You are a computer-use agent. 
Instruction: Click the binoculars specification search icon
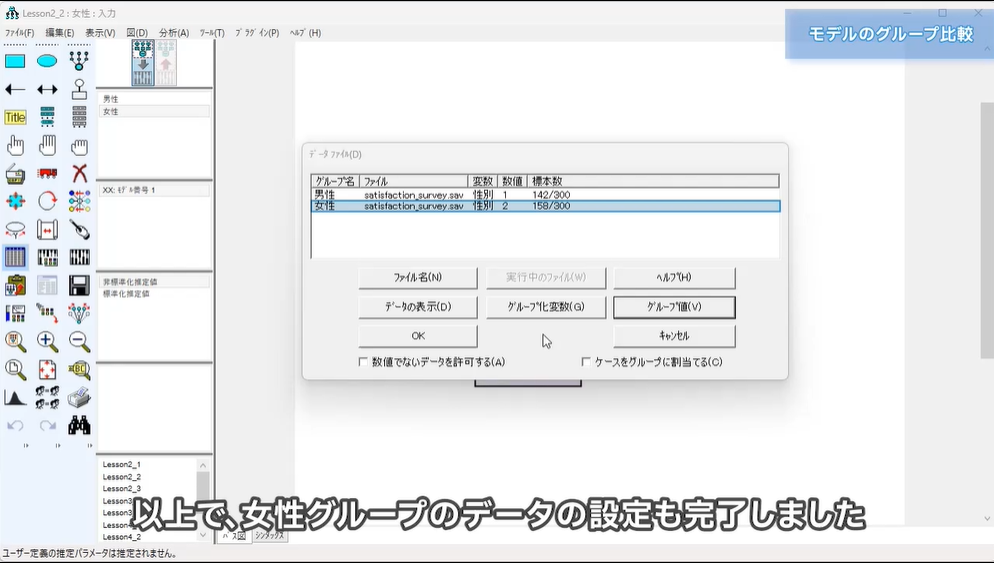coord(79,425)
